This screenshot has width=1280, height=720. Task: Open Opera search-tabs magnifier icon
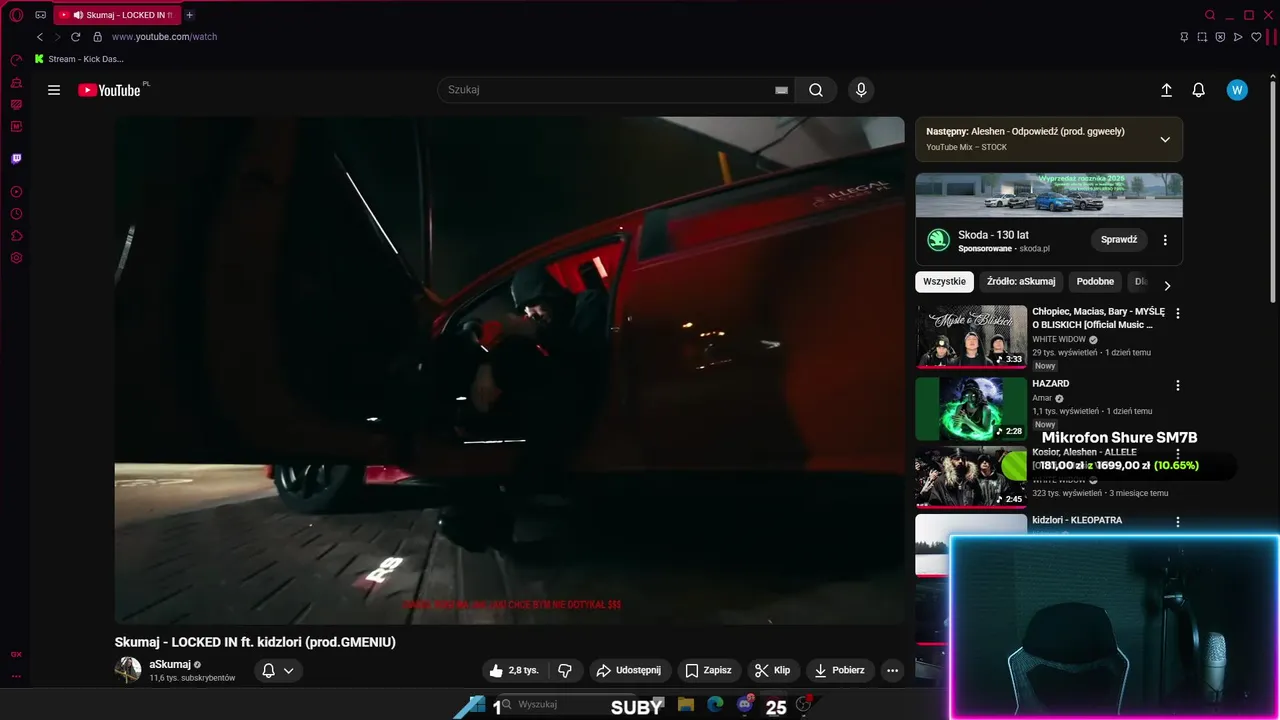click(1210, 15)
